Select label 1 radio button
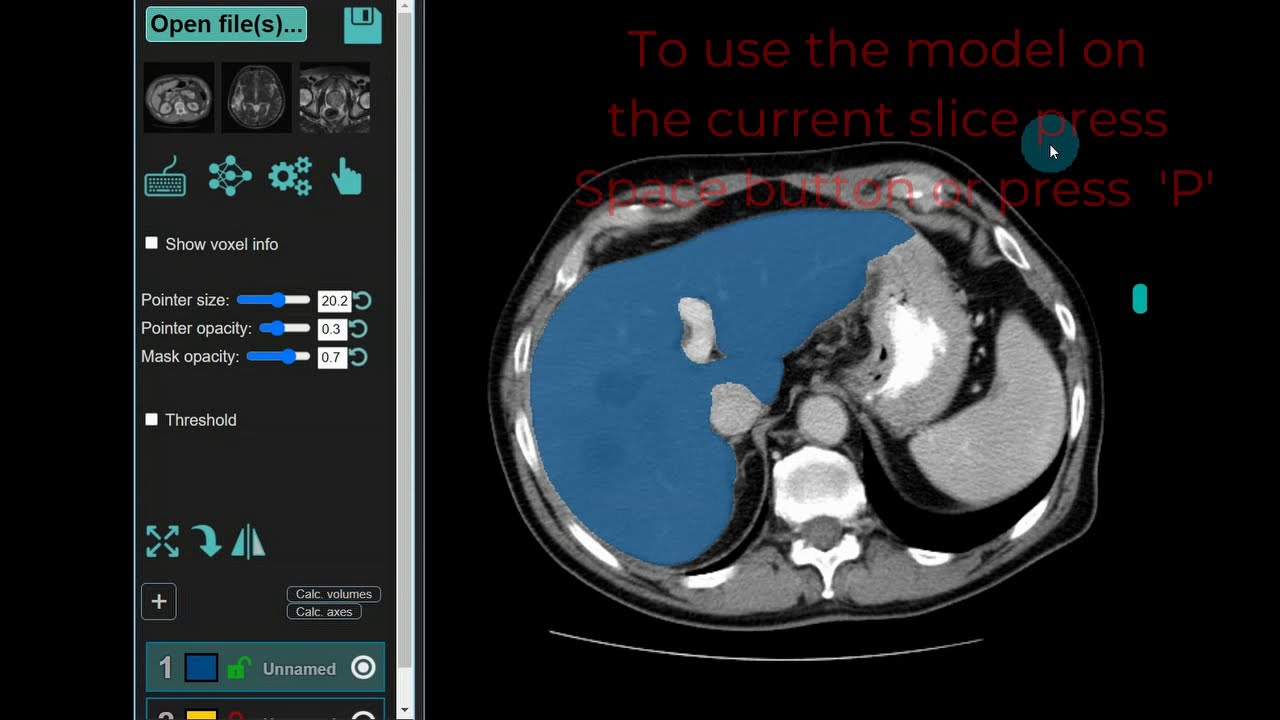Viewport: 1280px width, 720px height. (x=363, y=668)
